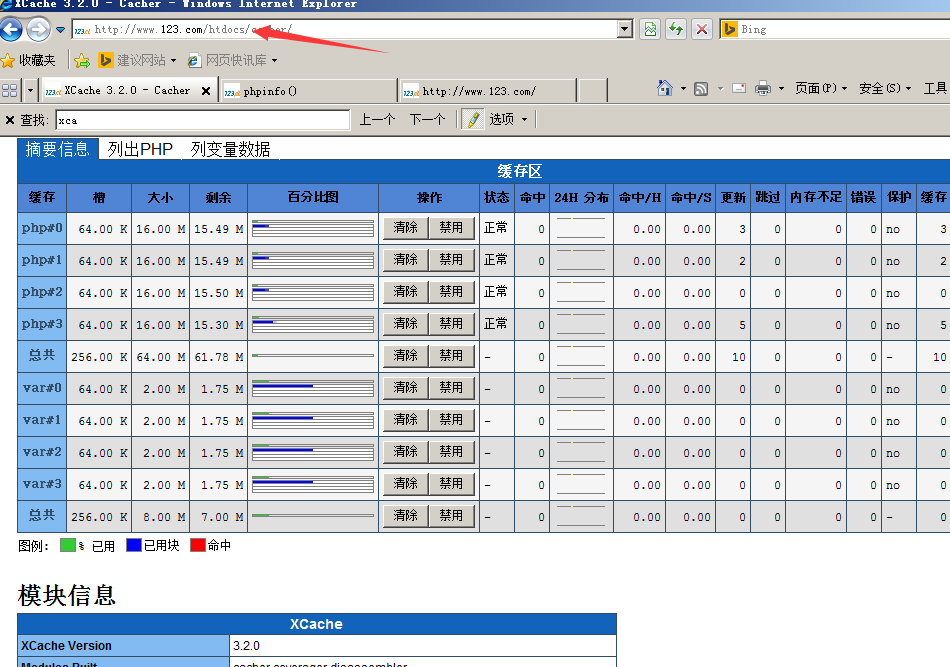Screen dimensions: 950x667
Task: Open the 页面(P) page menu
Action: [x=821, y=88]
